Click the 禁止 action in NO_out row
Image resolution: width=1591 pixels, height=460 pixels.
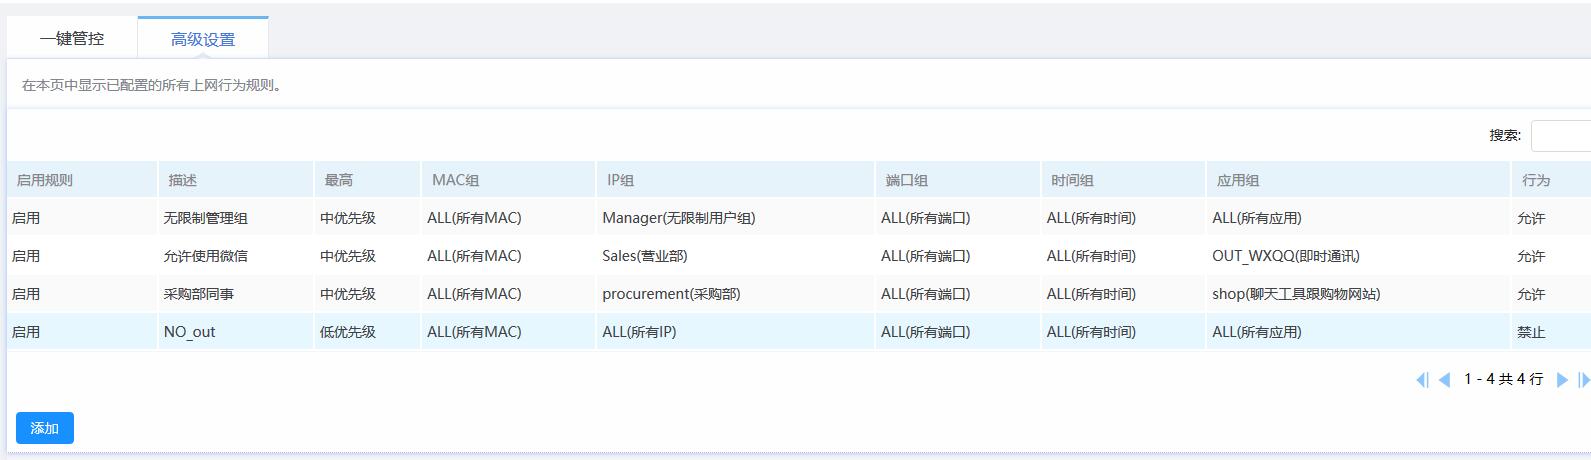point(1531,332)
